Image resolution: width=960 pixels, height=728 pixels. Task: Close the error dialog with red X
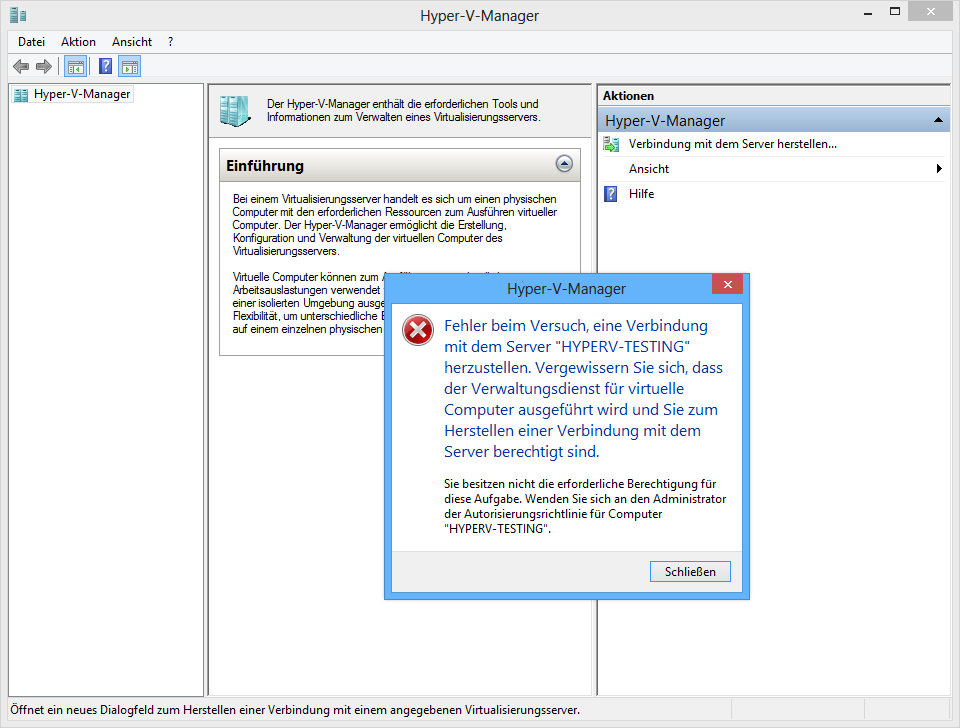coord(727,284)
